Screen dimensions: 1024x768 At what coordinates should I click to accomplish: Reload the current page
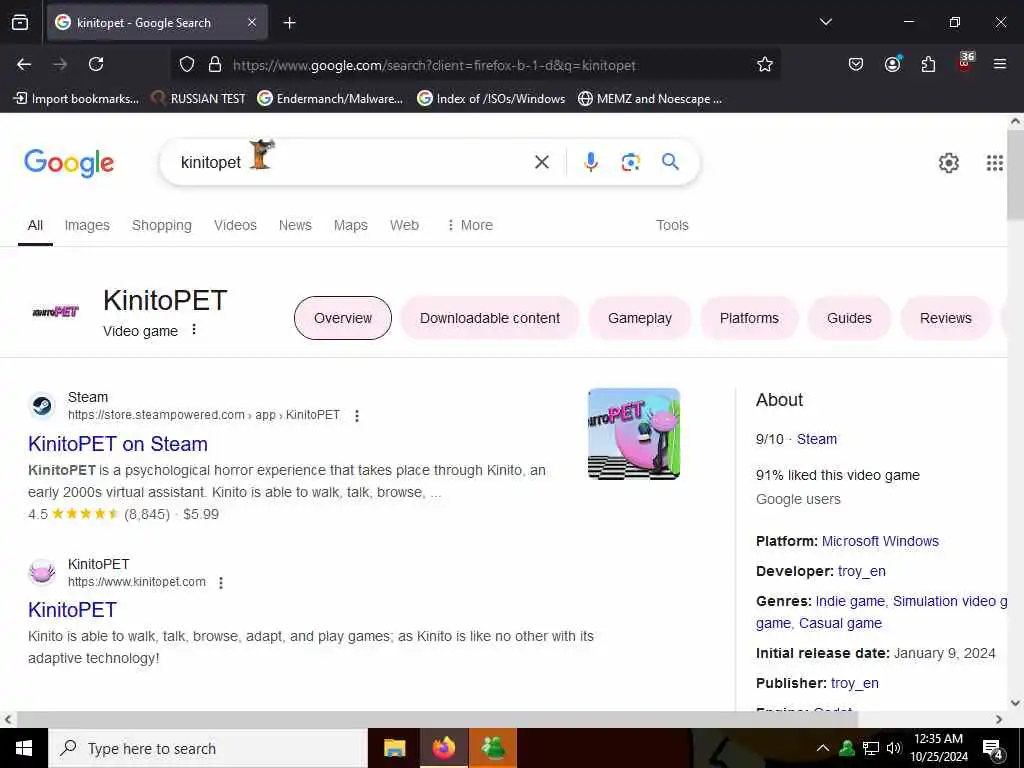point(96,64)
